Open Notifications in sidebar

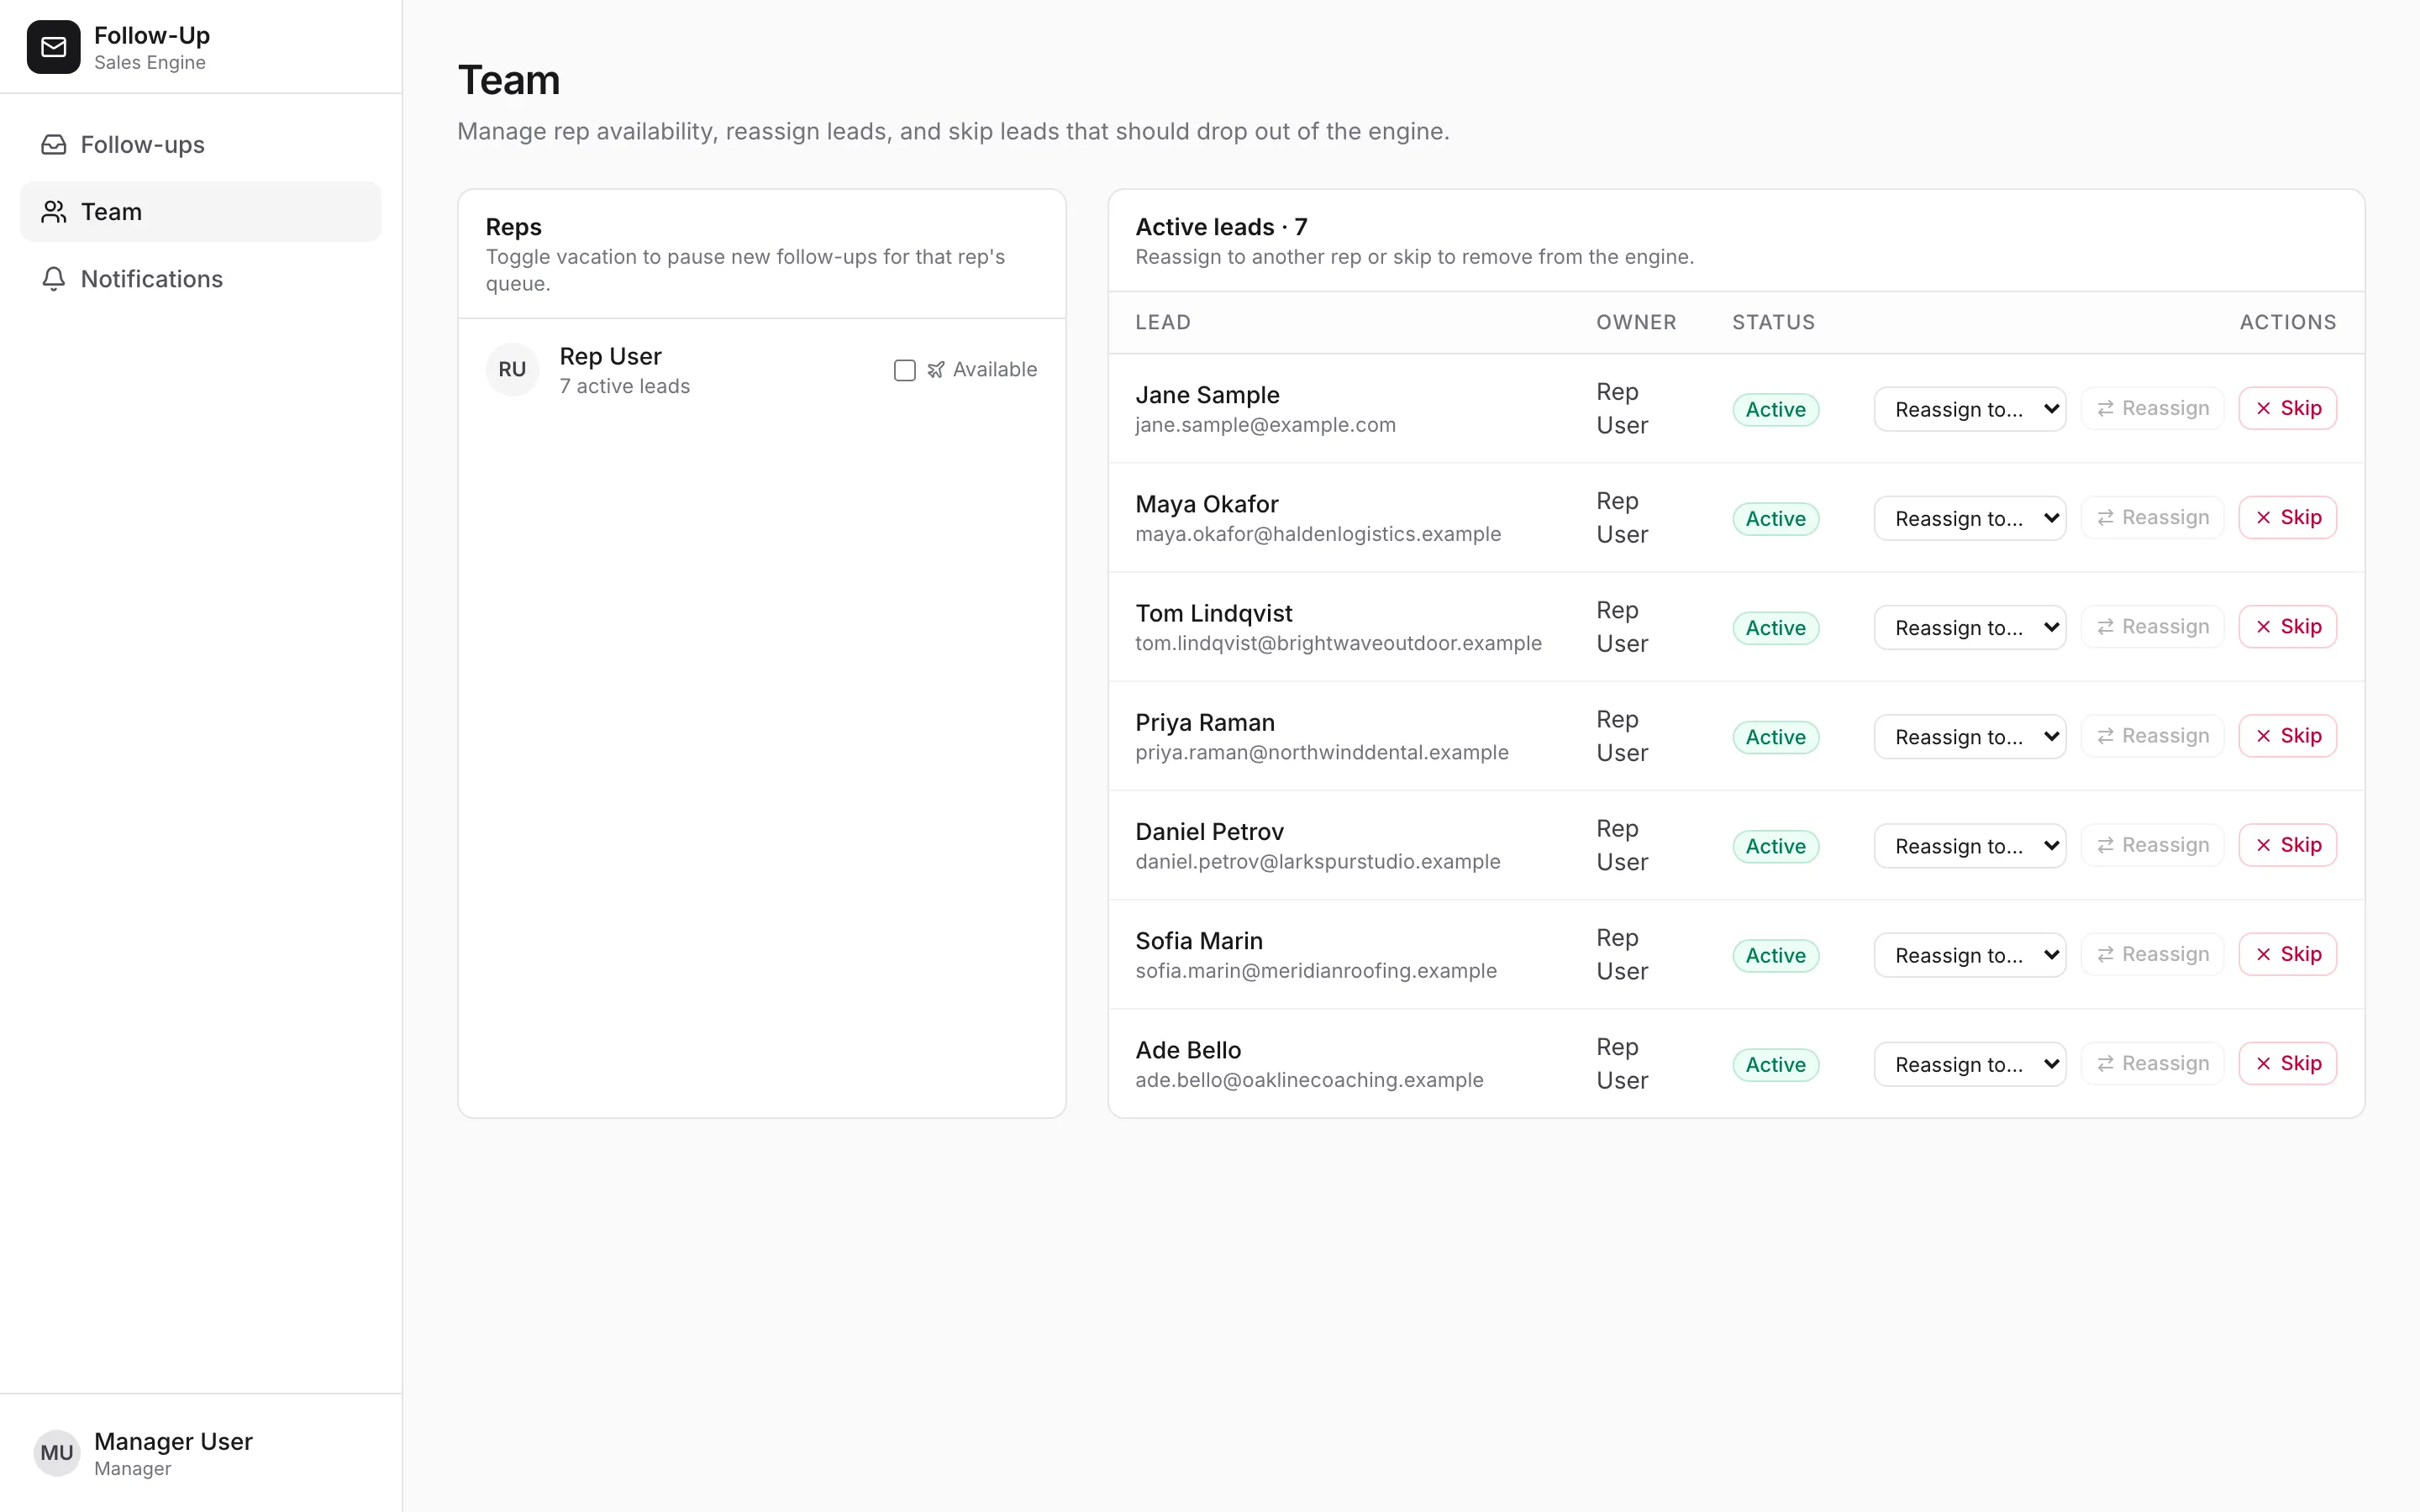coord(201,279)
